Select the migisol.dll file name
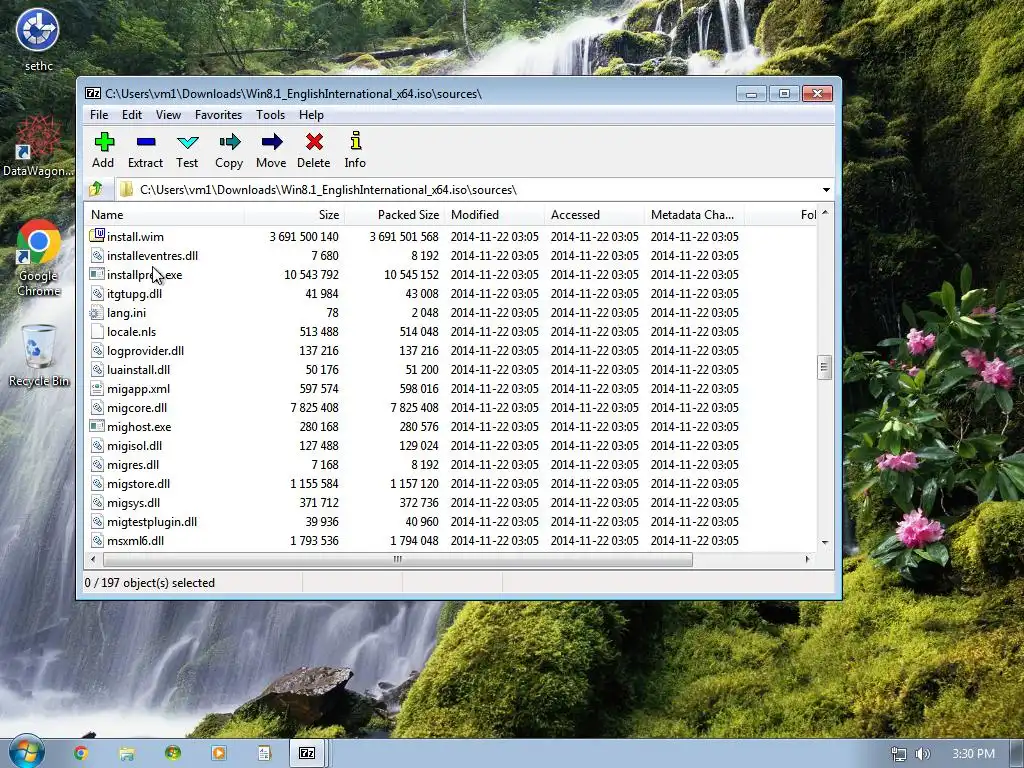This screenshot has height=768, width=1024. tap(135, 445)
